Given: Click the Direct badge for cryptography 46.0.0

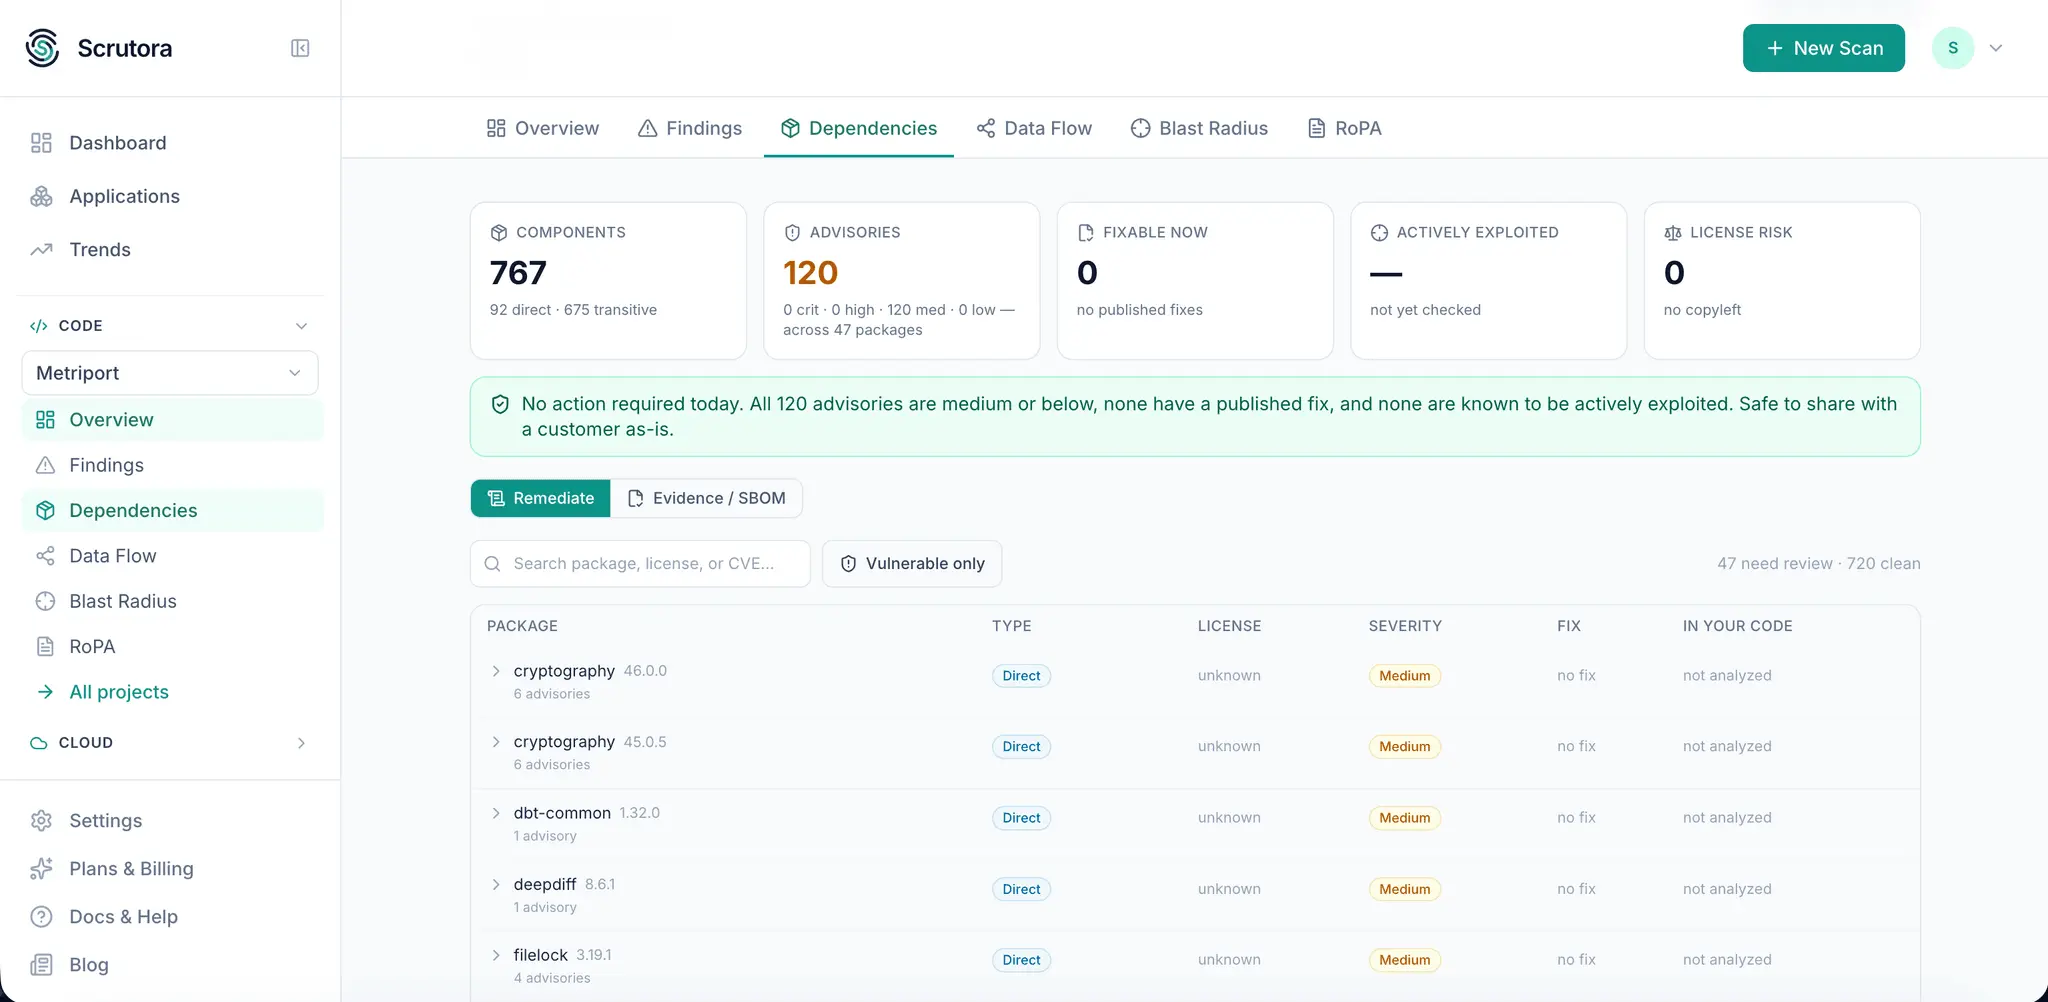Looking at the screenshot, I should (x=1021, y=676).
